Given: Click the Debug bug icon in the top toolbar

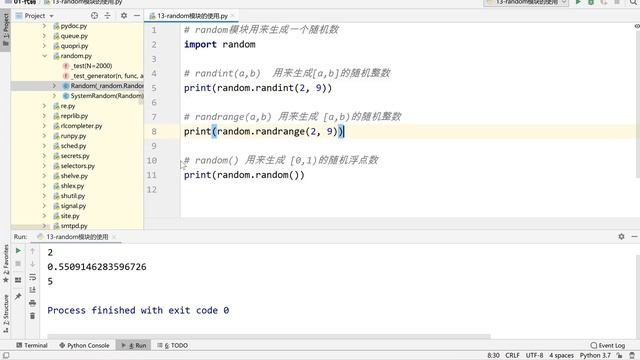Looking at the screenshot, I should 591,2.
